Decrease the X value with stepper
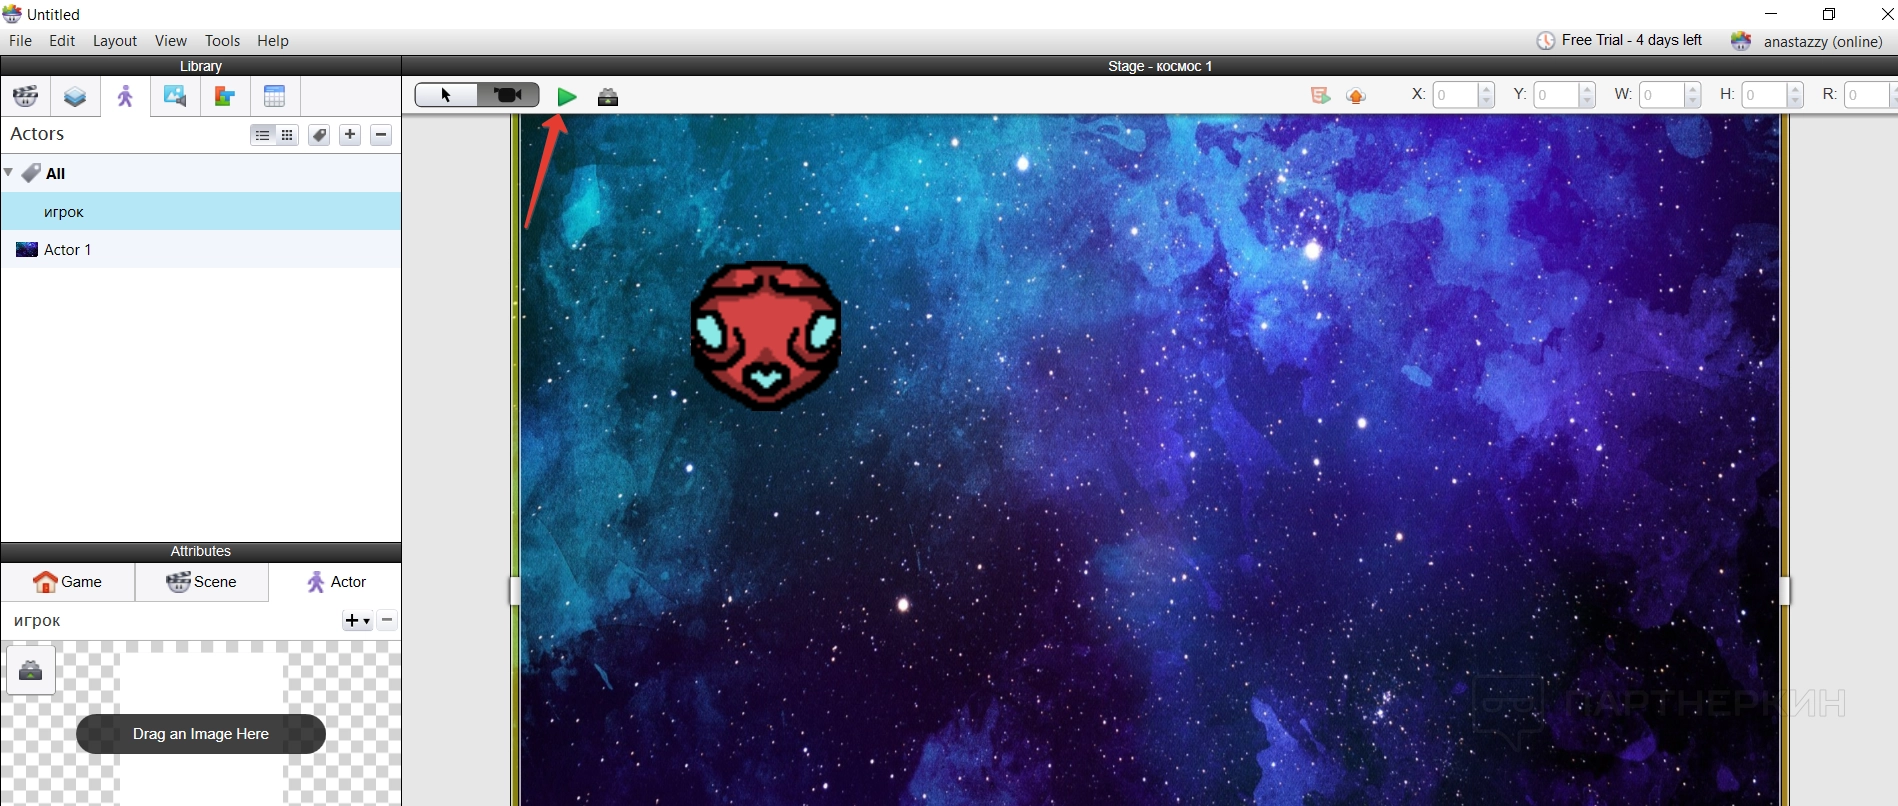The width and height of the screenshot is (1898, 806). click(x=1486, y=101)
